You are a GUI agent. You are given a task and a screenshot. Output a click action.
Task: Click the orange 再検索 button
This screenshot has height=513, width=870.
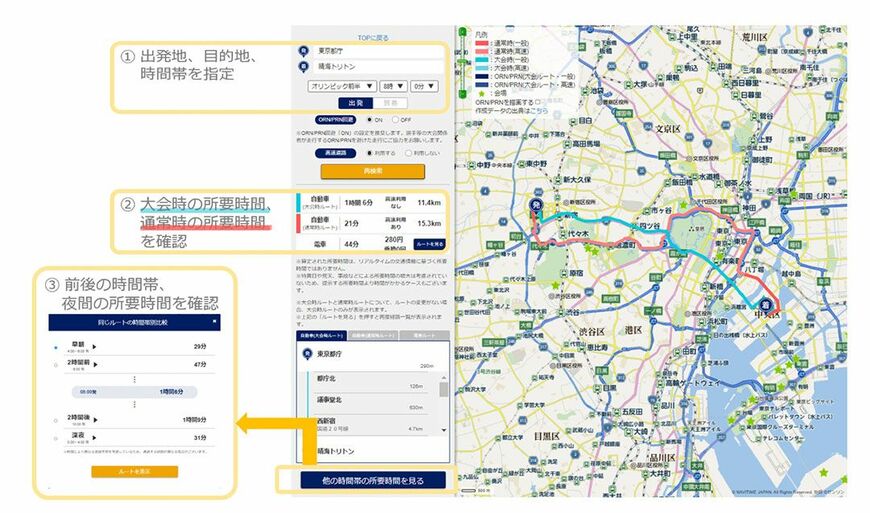tap(372, 171)
